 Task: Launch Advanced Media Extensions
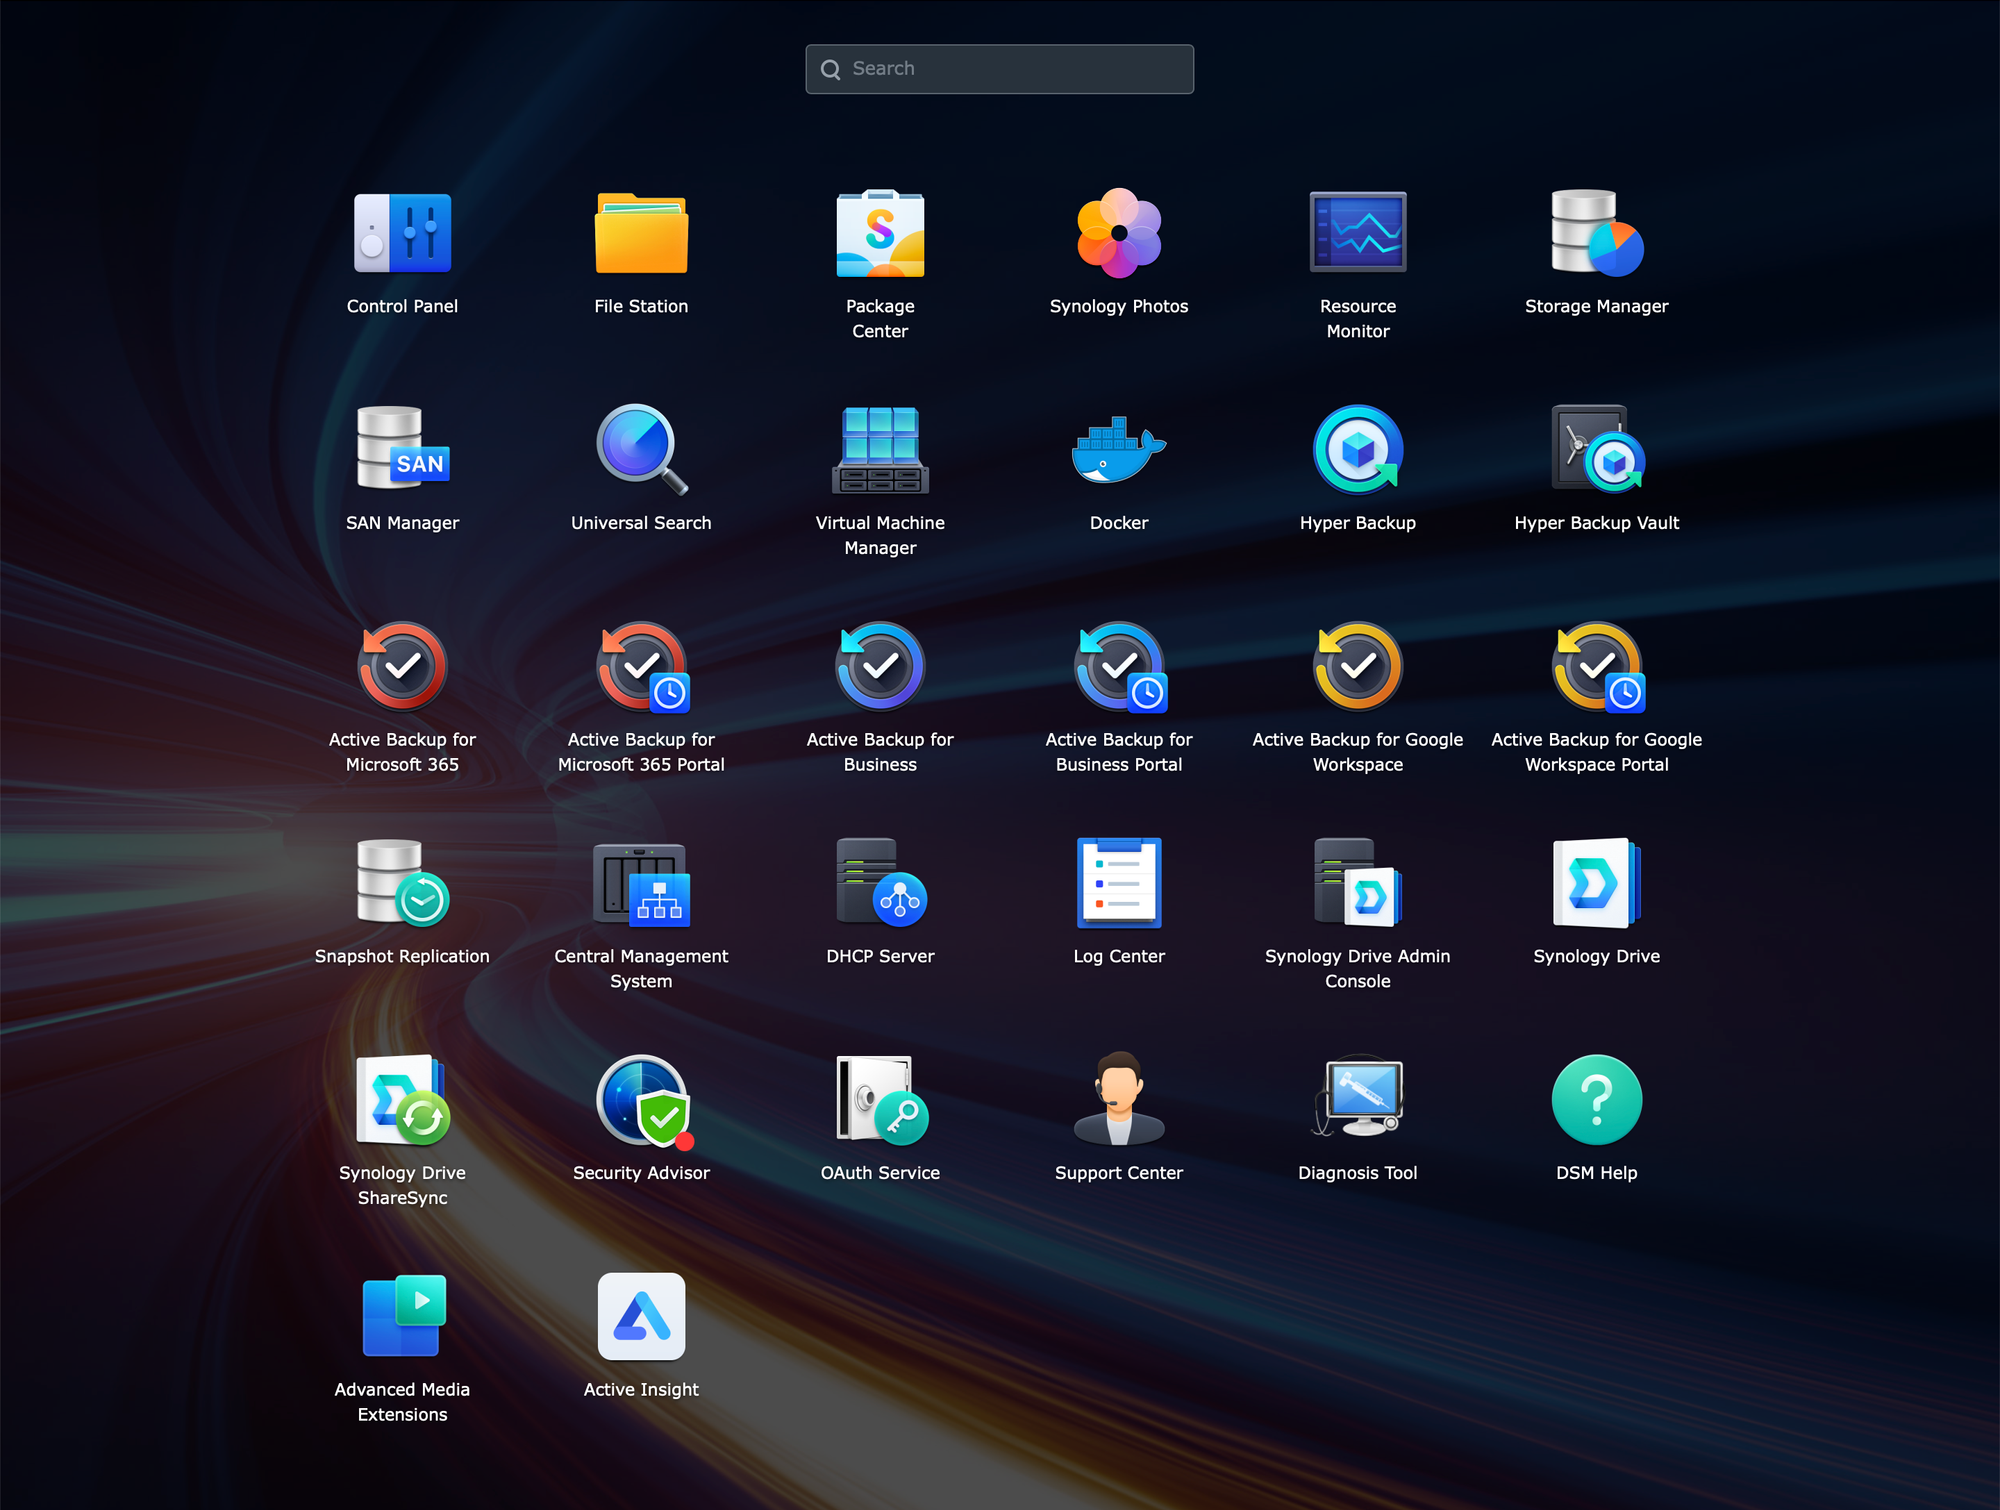click(x=402, y=1316)
